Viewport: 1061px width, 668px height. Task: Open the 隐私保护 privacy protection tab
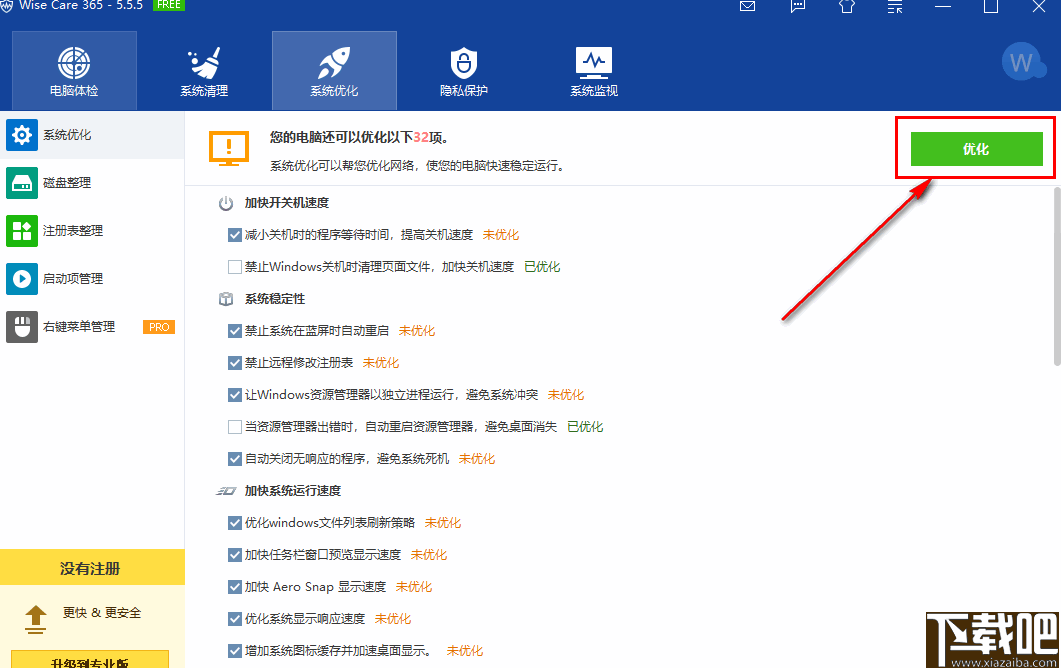tap(464, 70)
